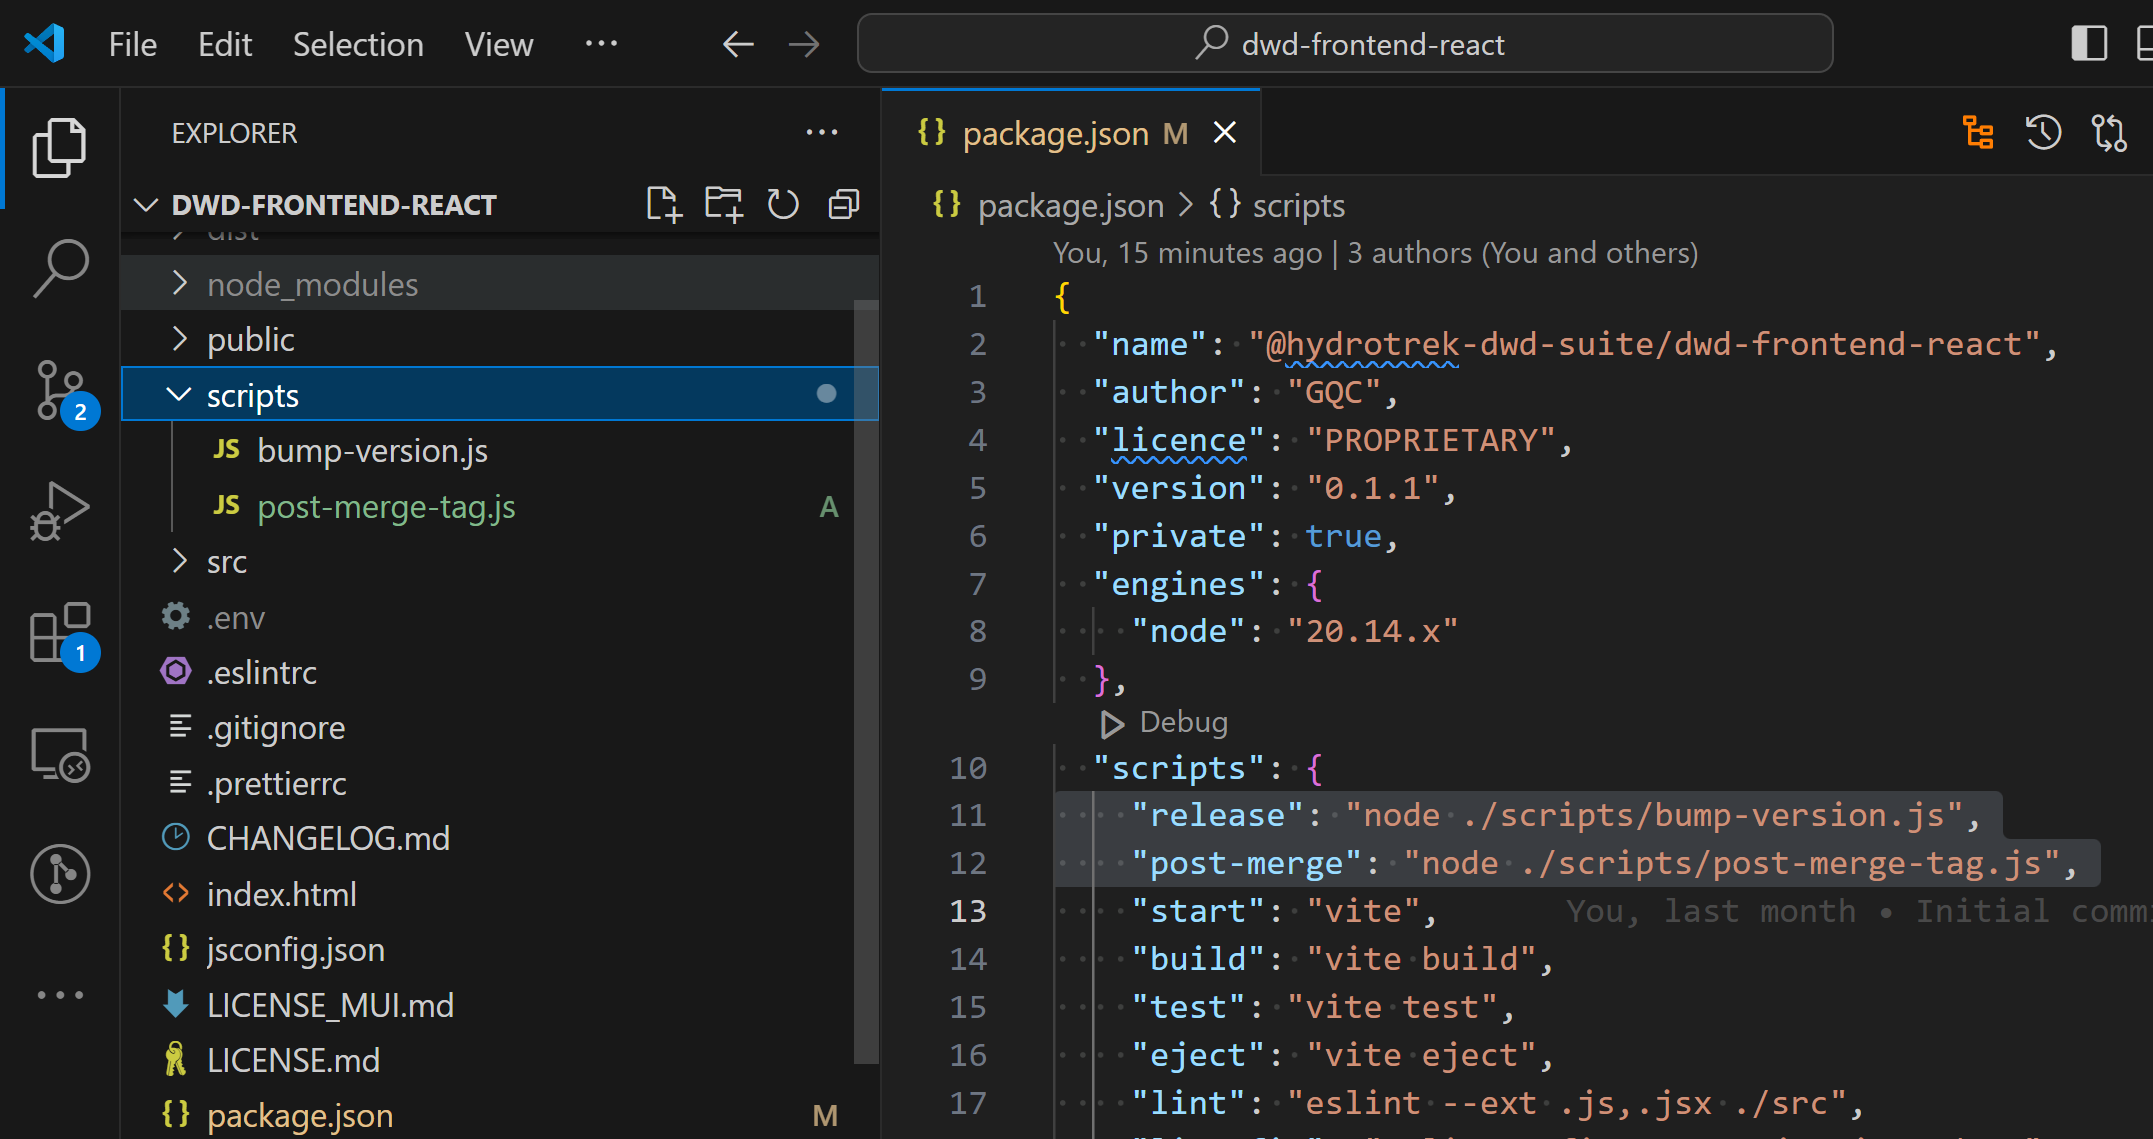Image resolution: width=2153 pixels, height=1139 pixels.
Task: Click the "20.14.x" node version value
Action: tap(1372, 631)
